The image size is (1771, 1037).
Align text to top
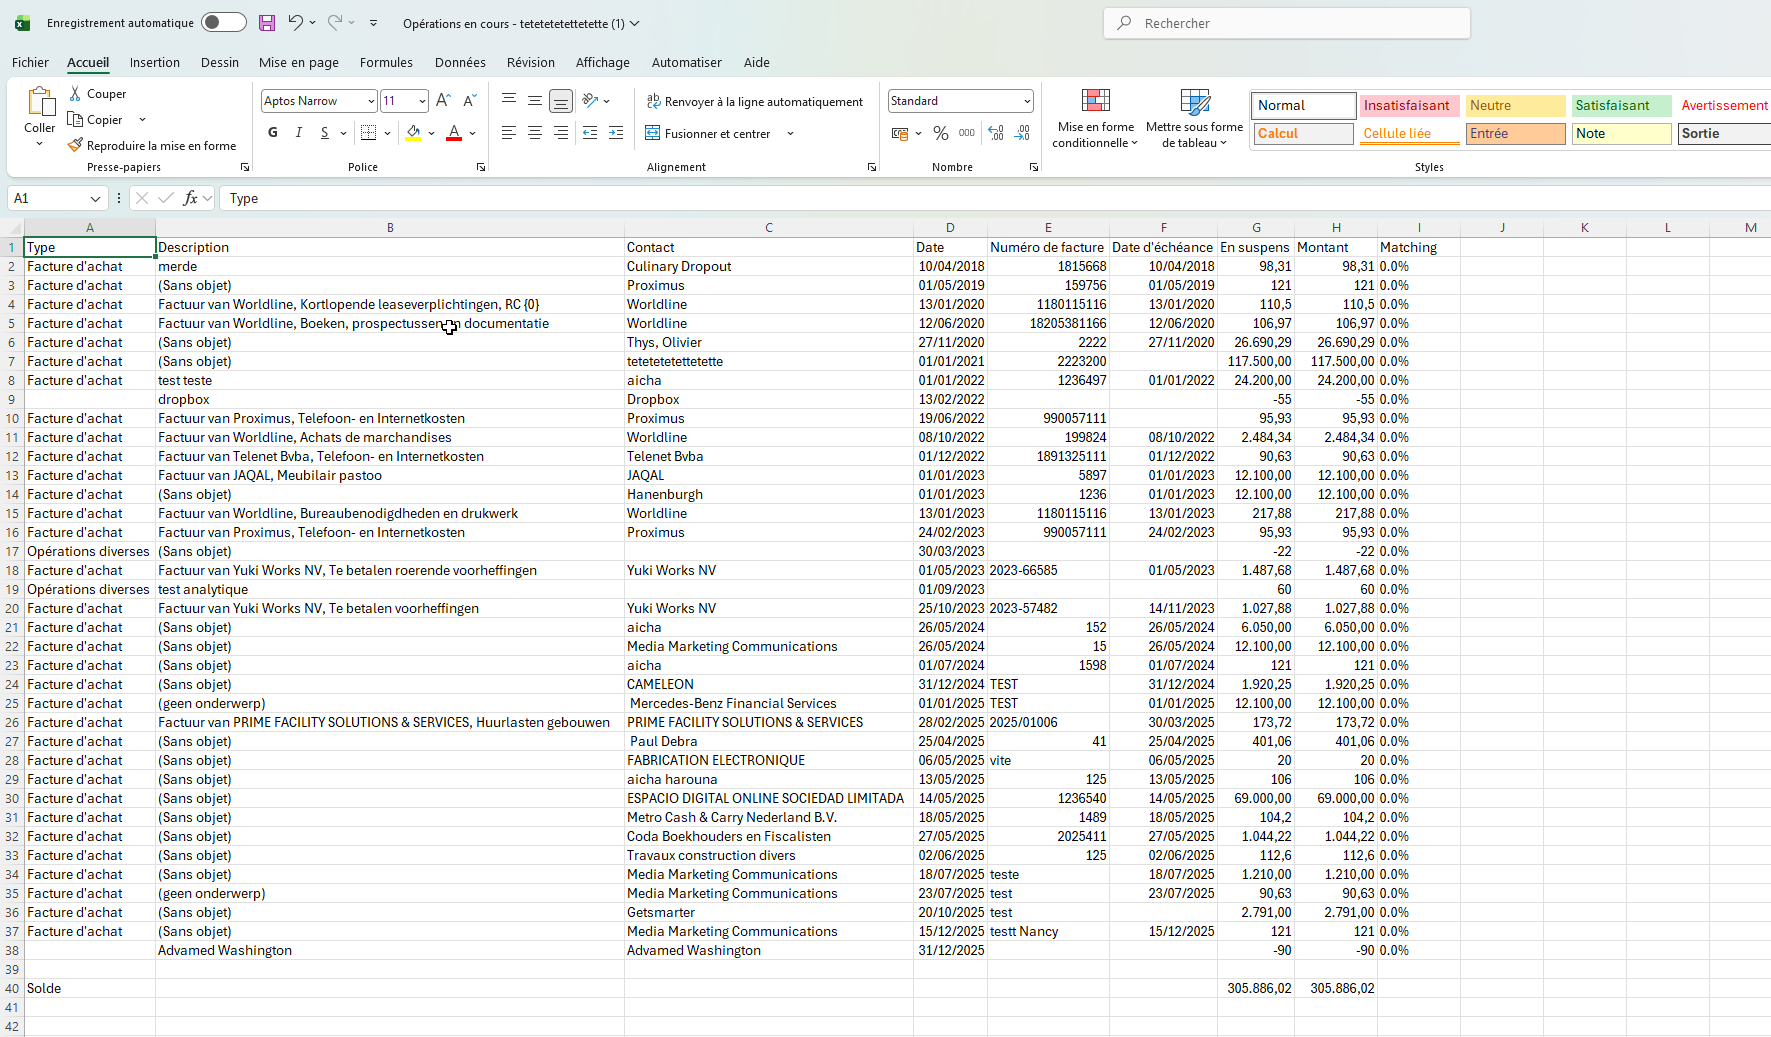coord(509,101)
